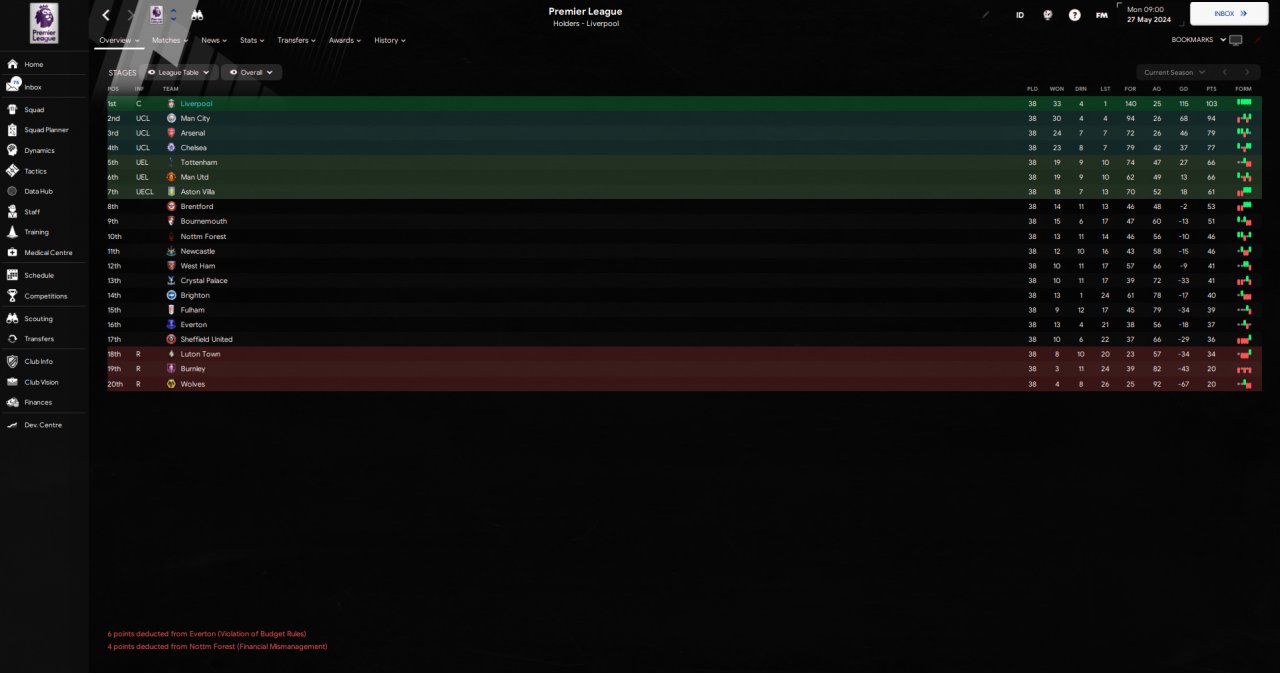The width and height of the screenshot is (1280, 673).
Task: Open the League Table stage dropdown
Action: [x=180, y=72]
